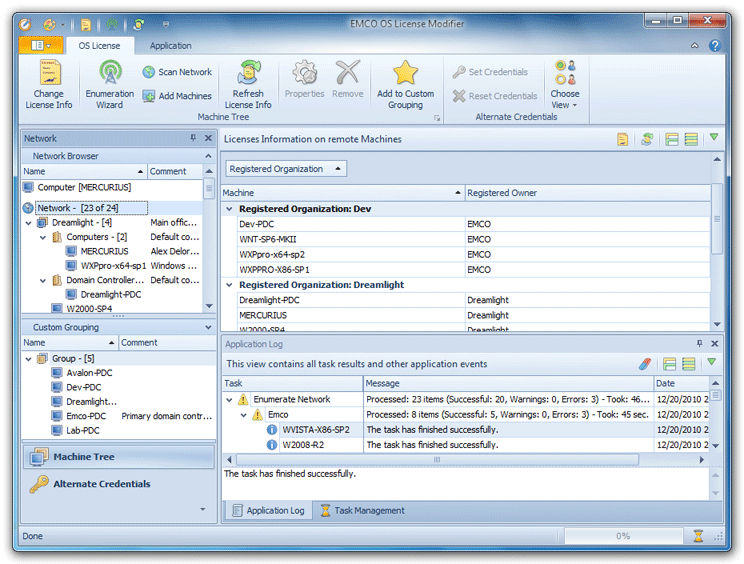Switch to the Application ribbon tab
The image size is (744, 564).
coord(170,45)
